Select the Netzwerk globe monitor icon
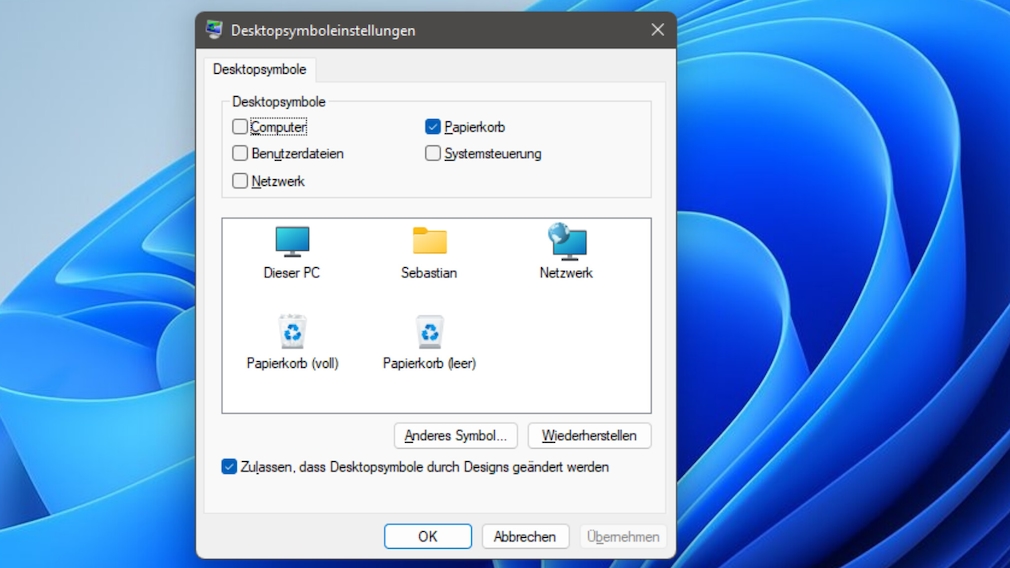This screenshot has height=568, width=1010. [567, 241]
